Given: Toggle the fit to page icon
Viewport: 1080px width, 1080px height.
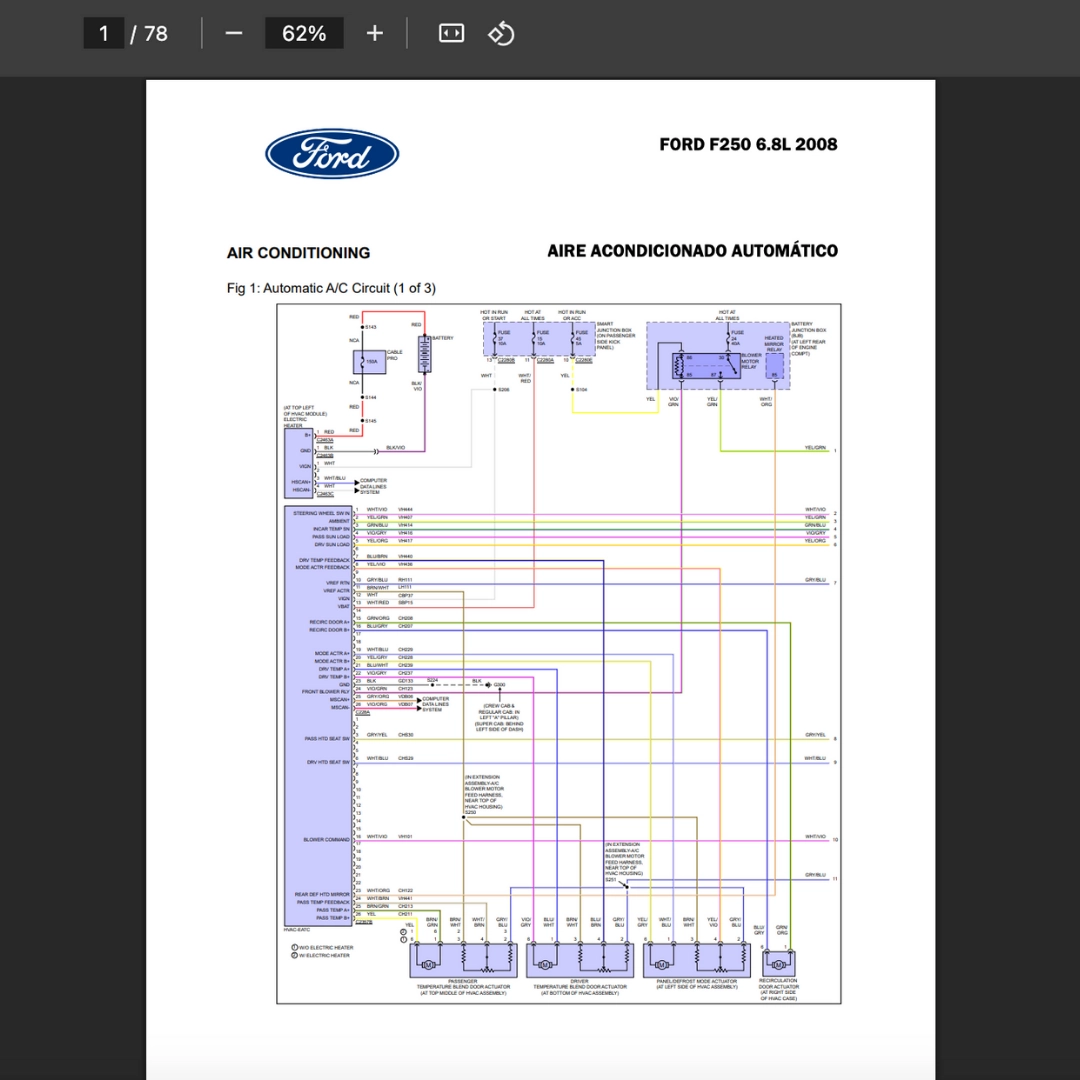Looking at the screenshot, I should coord(451,33).
